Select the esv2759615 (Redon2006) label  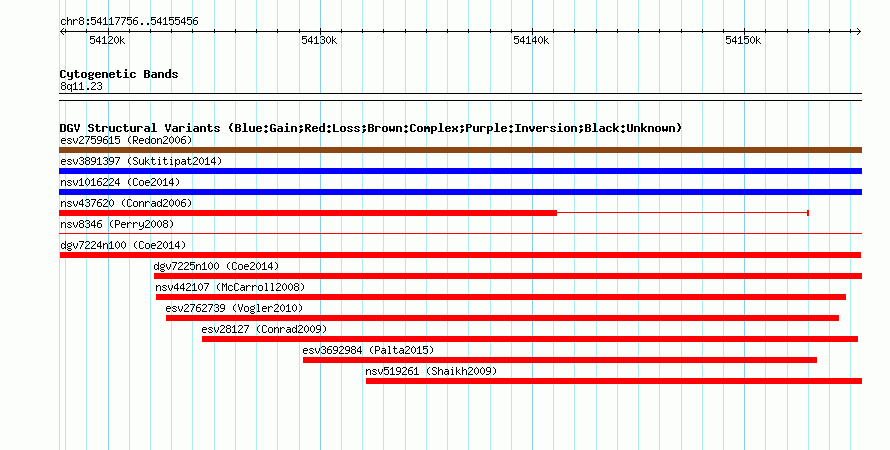[x=126, y=140]
